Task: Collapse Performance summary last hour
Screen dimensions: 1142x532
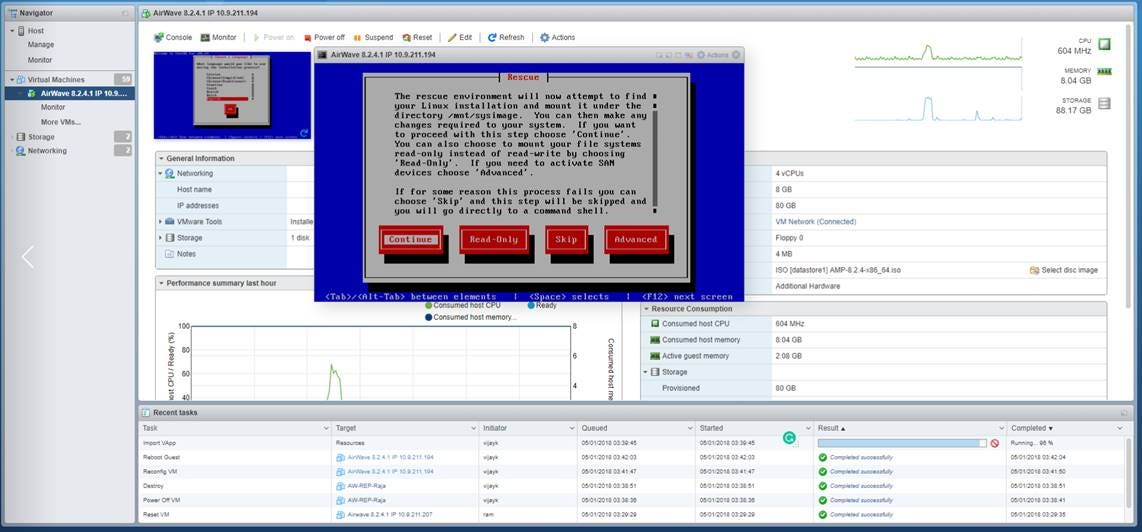Action: 161,283
